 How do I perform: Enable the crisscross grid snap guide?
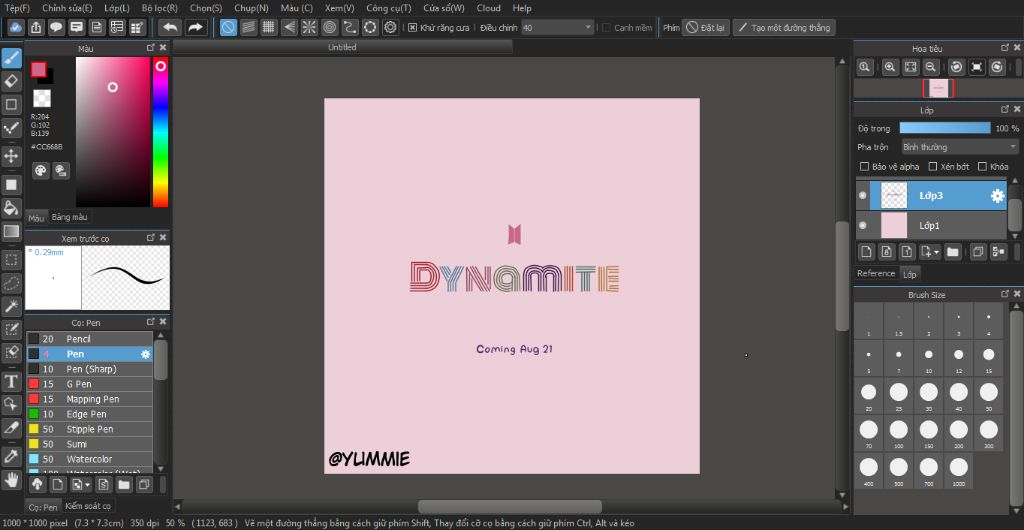[x=268, y=27]
